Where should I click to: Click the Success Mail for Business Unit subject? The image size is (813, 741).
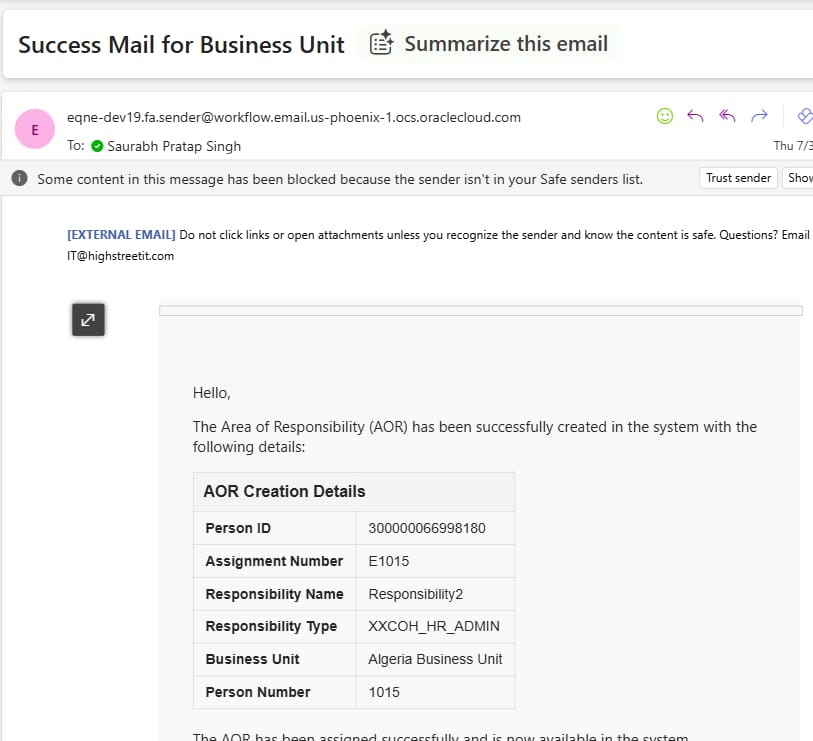181,45
